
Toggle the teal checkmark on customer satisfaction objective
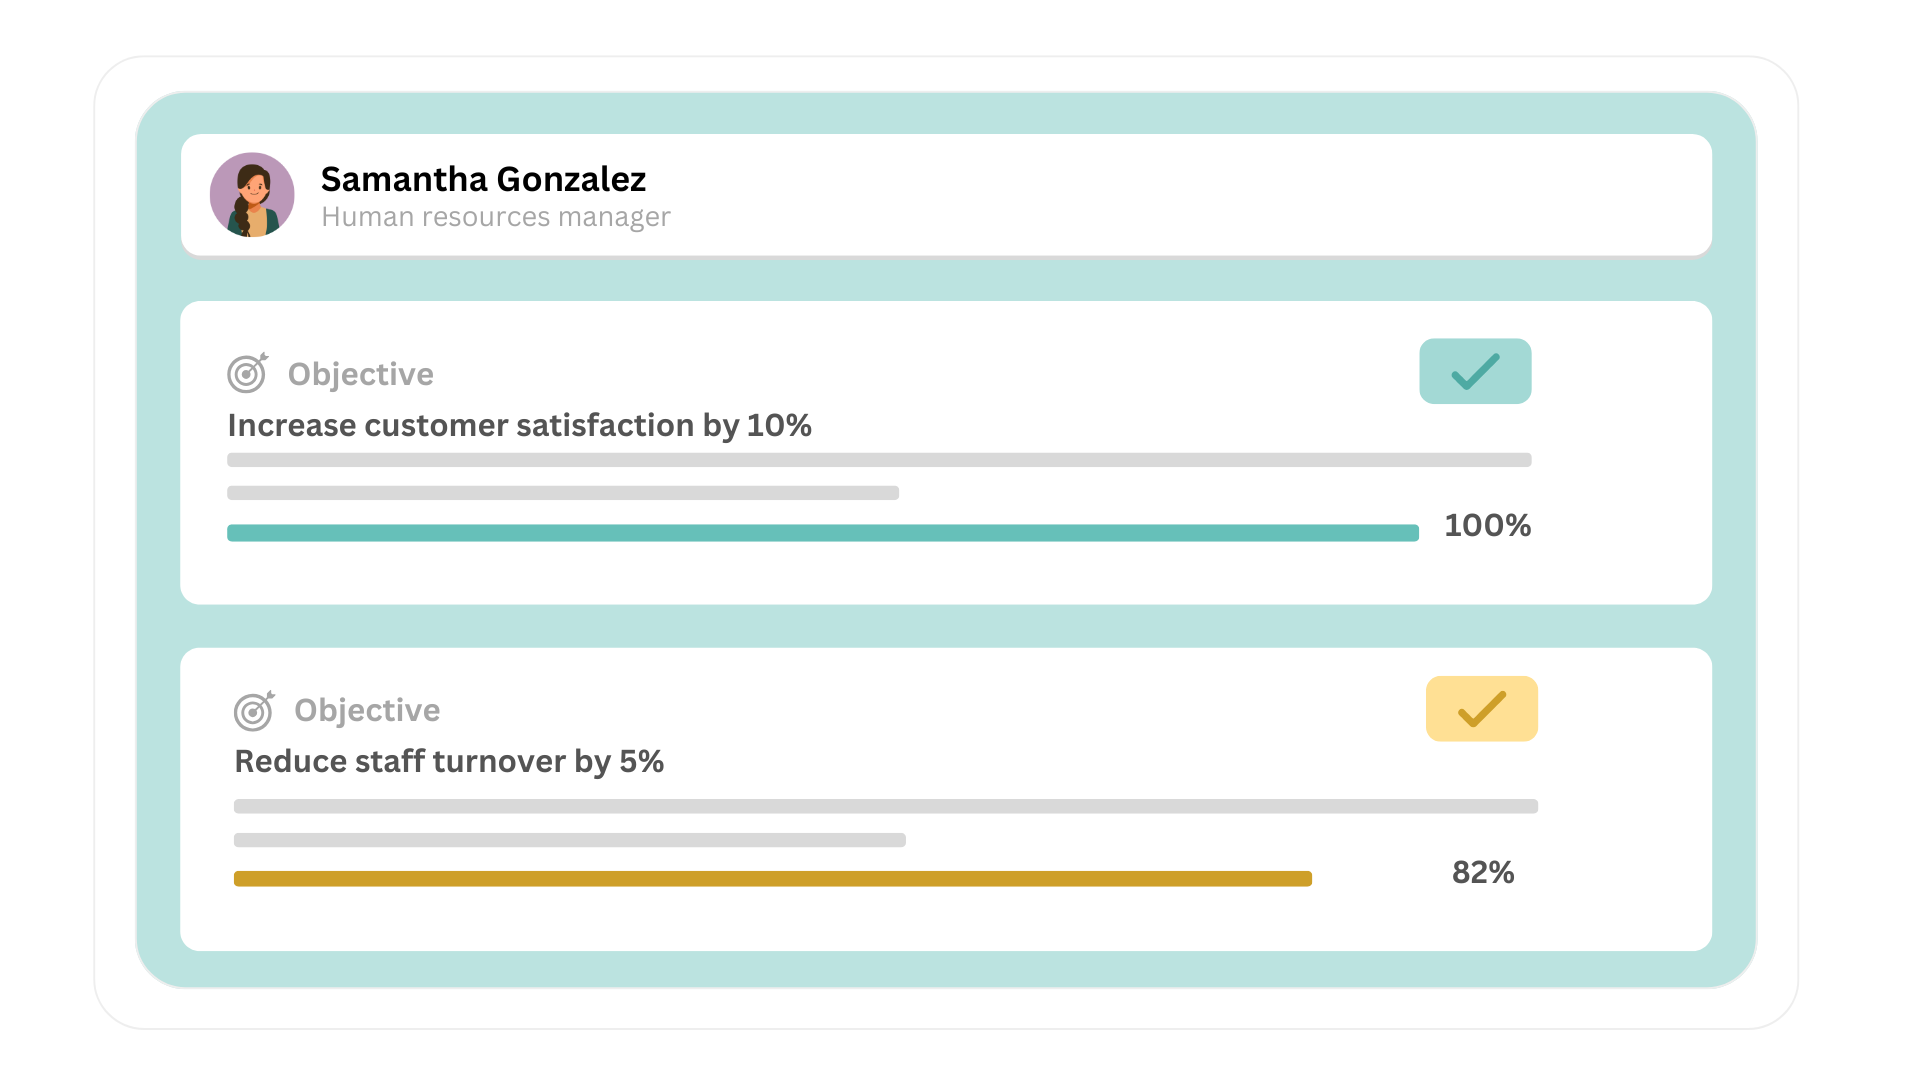[x=1475, y=371]
